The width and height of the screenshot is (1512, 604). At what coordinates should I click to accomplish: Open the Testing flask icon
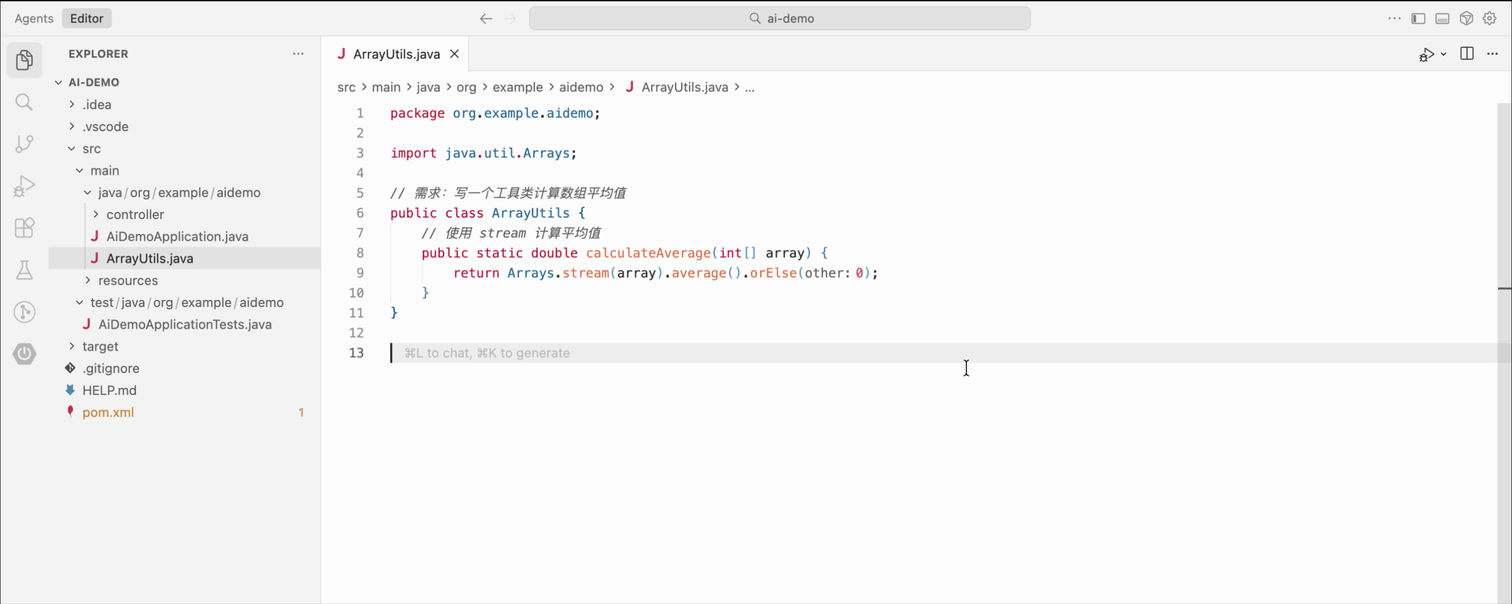pyautogui.click(x=24, y=269)
